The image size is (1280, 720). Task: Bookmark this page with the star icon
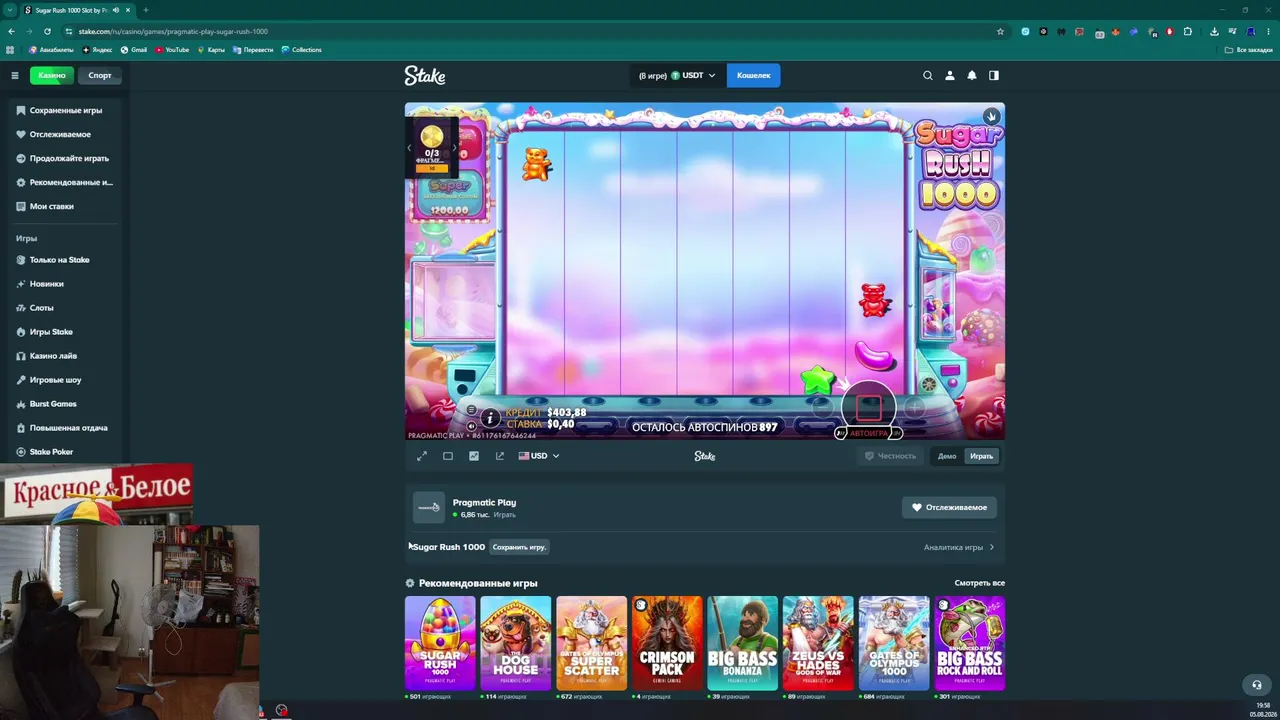pyautogui.click(x=1000, y=31)
